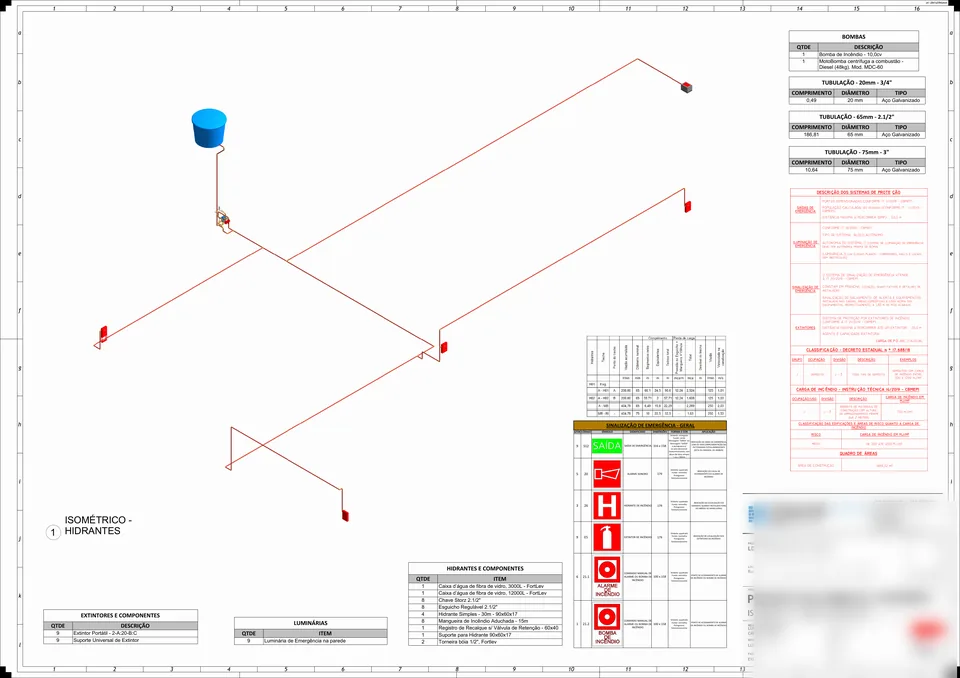Select the ISOMÉTRICO - HIDRANTES view title
Image resolution: width=960 pixels, height=678 pixels.
pos(98,525)
